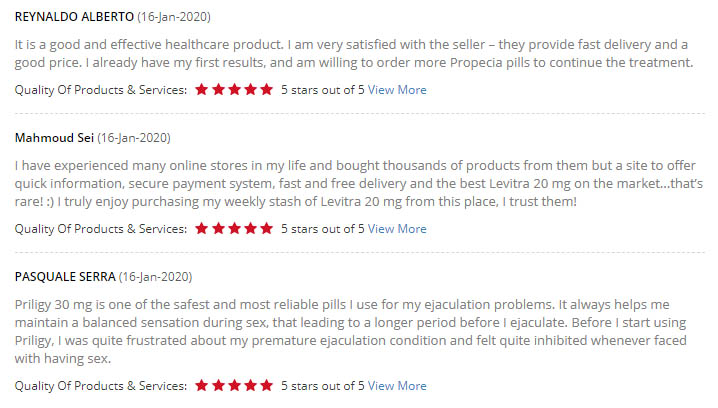Click third star in Reynaldo Alberto's rating
The height and width of the screenshot is (408, 718).
[x=234, y=90]
